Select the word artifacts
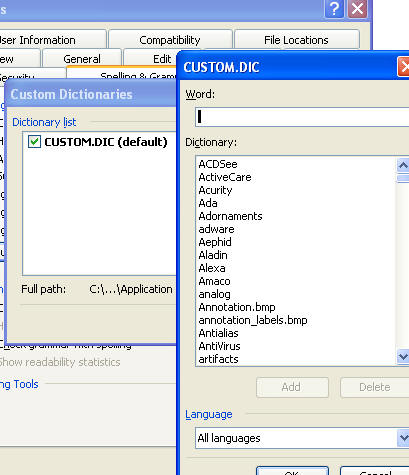The image size is (409, 475). pyautogui.click(x=218, y=359)
